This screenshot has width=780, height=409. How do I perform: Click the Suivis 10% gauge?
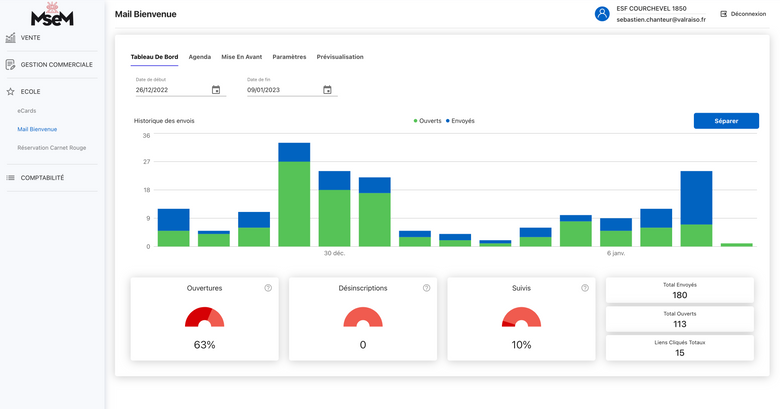click(x=521, y=317)
